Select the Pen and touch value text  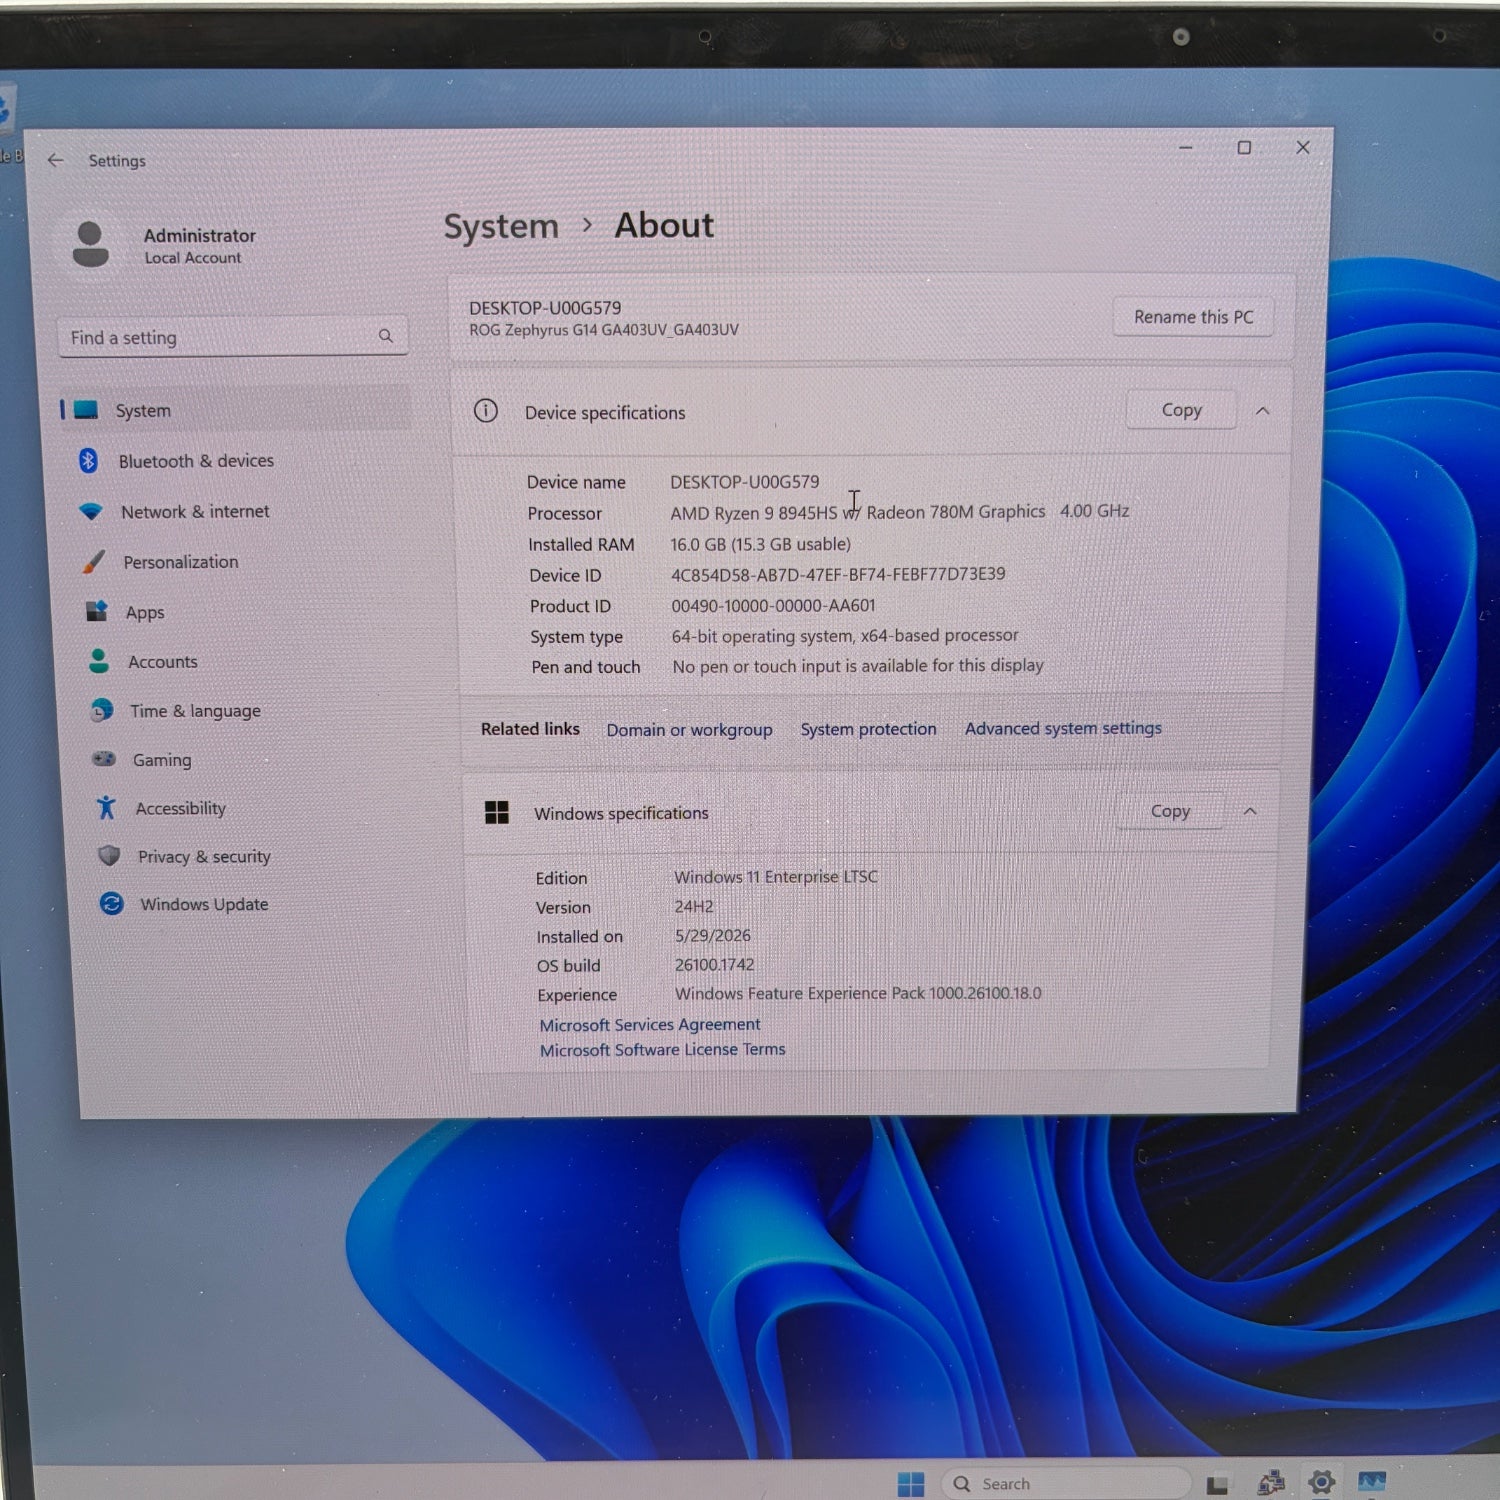pos(858,666)
